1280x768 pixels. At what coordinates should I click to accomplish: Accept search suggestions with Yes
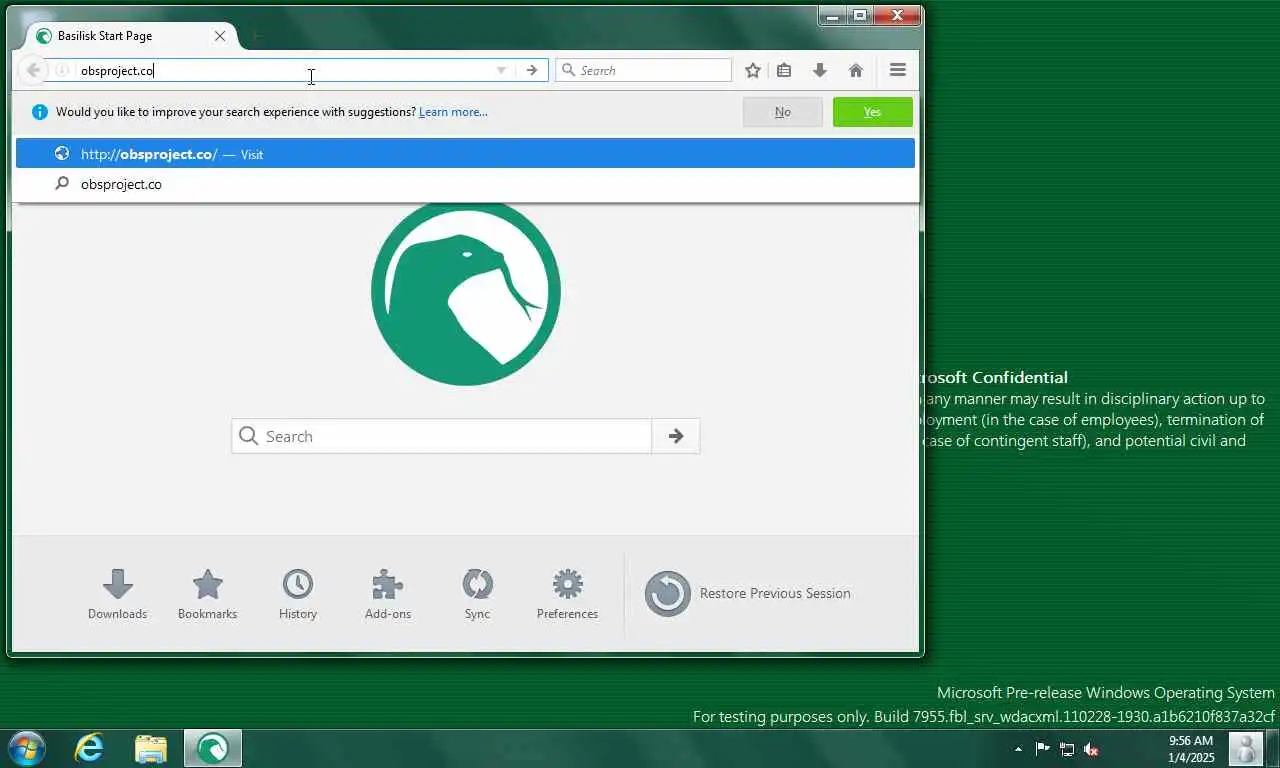pos(873,112)
